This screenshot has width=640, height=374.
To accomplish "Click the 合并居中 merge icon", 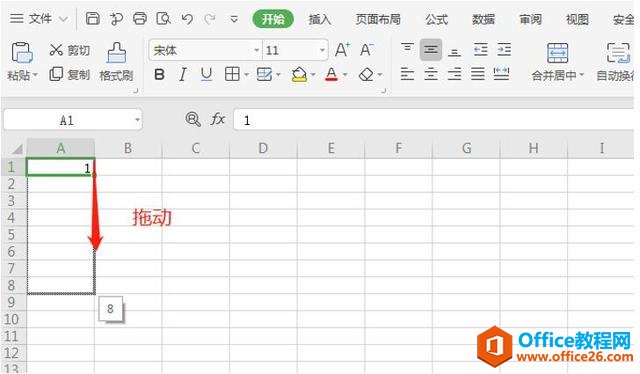I will 558,53.
